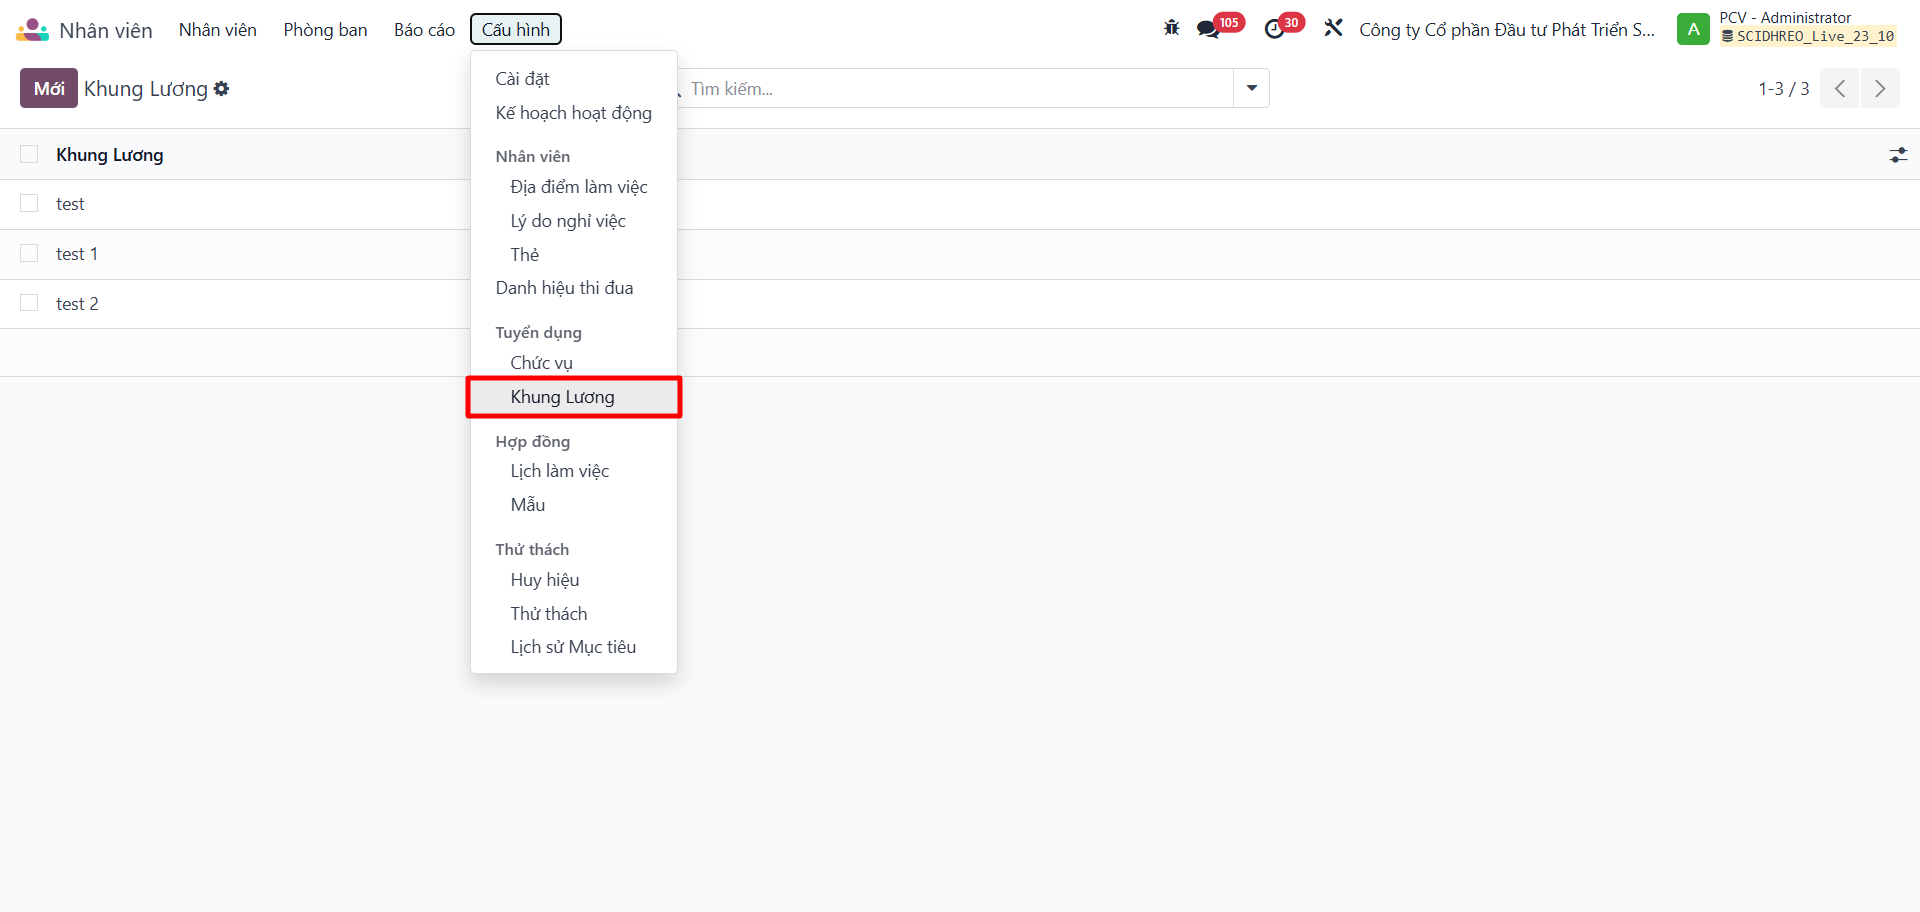Open the company switcher Công ty Cổ phần
1920x912 pixels.
click(x=1507, y=30)
